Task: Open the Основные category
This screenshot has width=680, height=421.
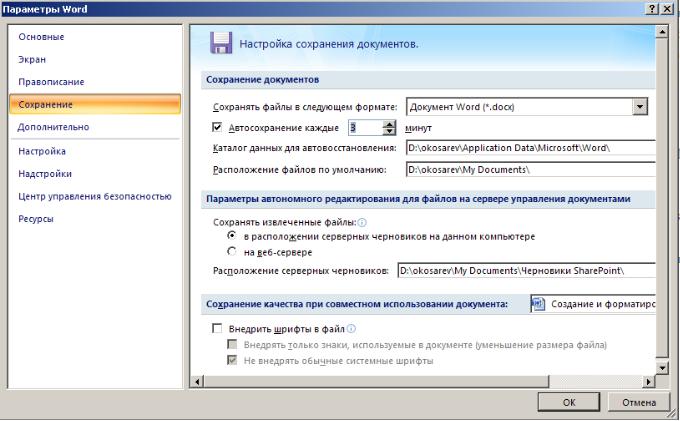Action: click(41, 37)
